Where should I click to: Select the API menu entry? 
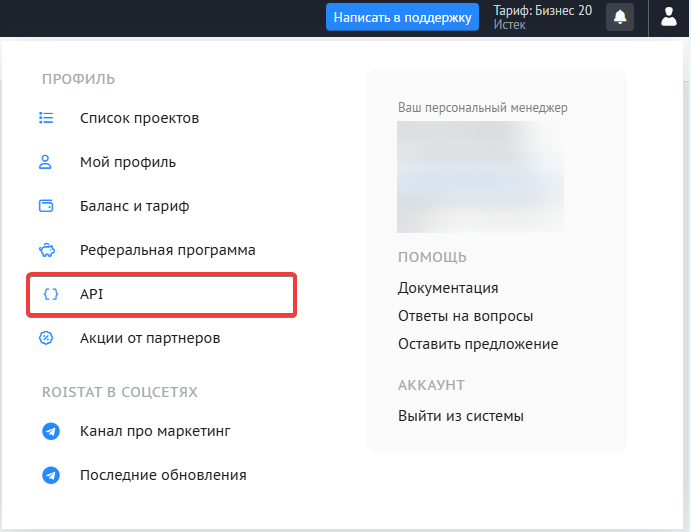tap(92, 294)
